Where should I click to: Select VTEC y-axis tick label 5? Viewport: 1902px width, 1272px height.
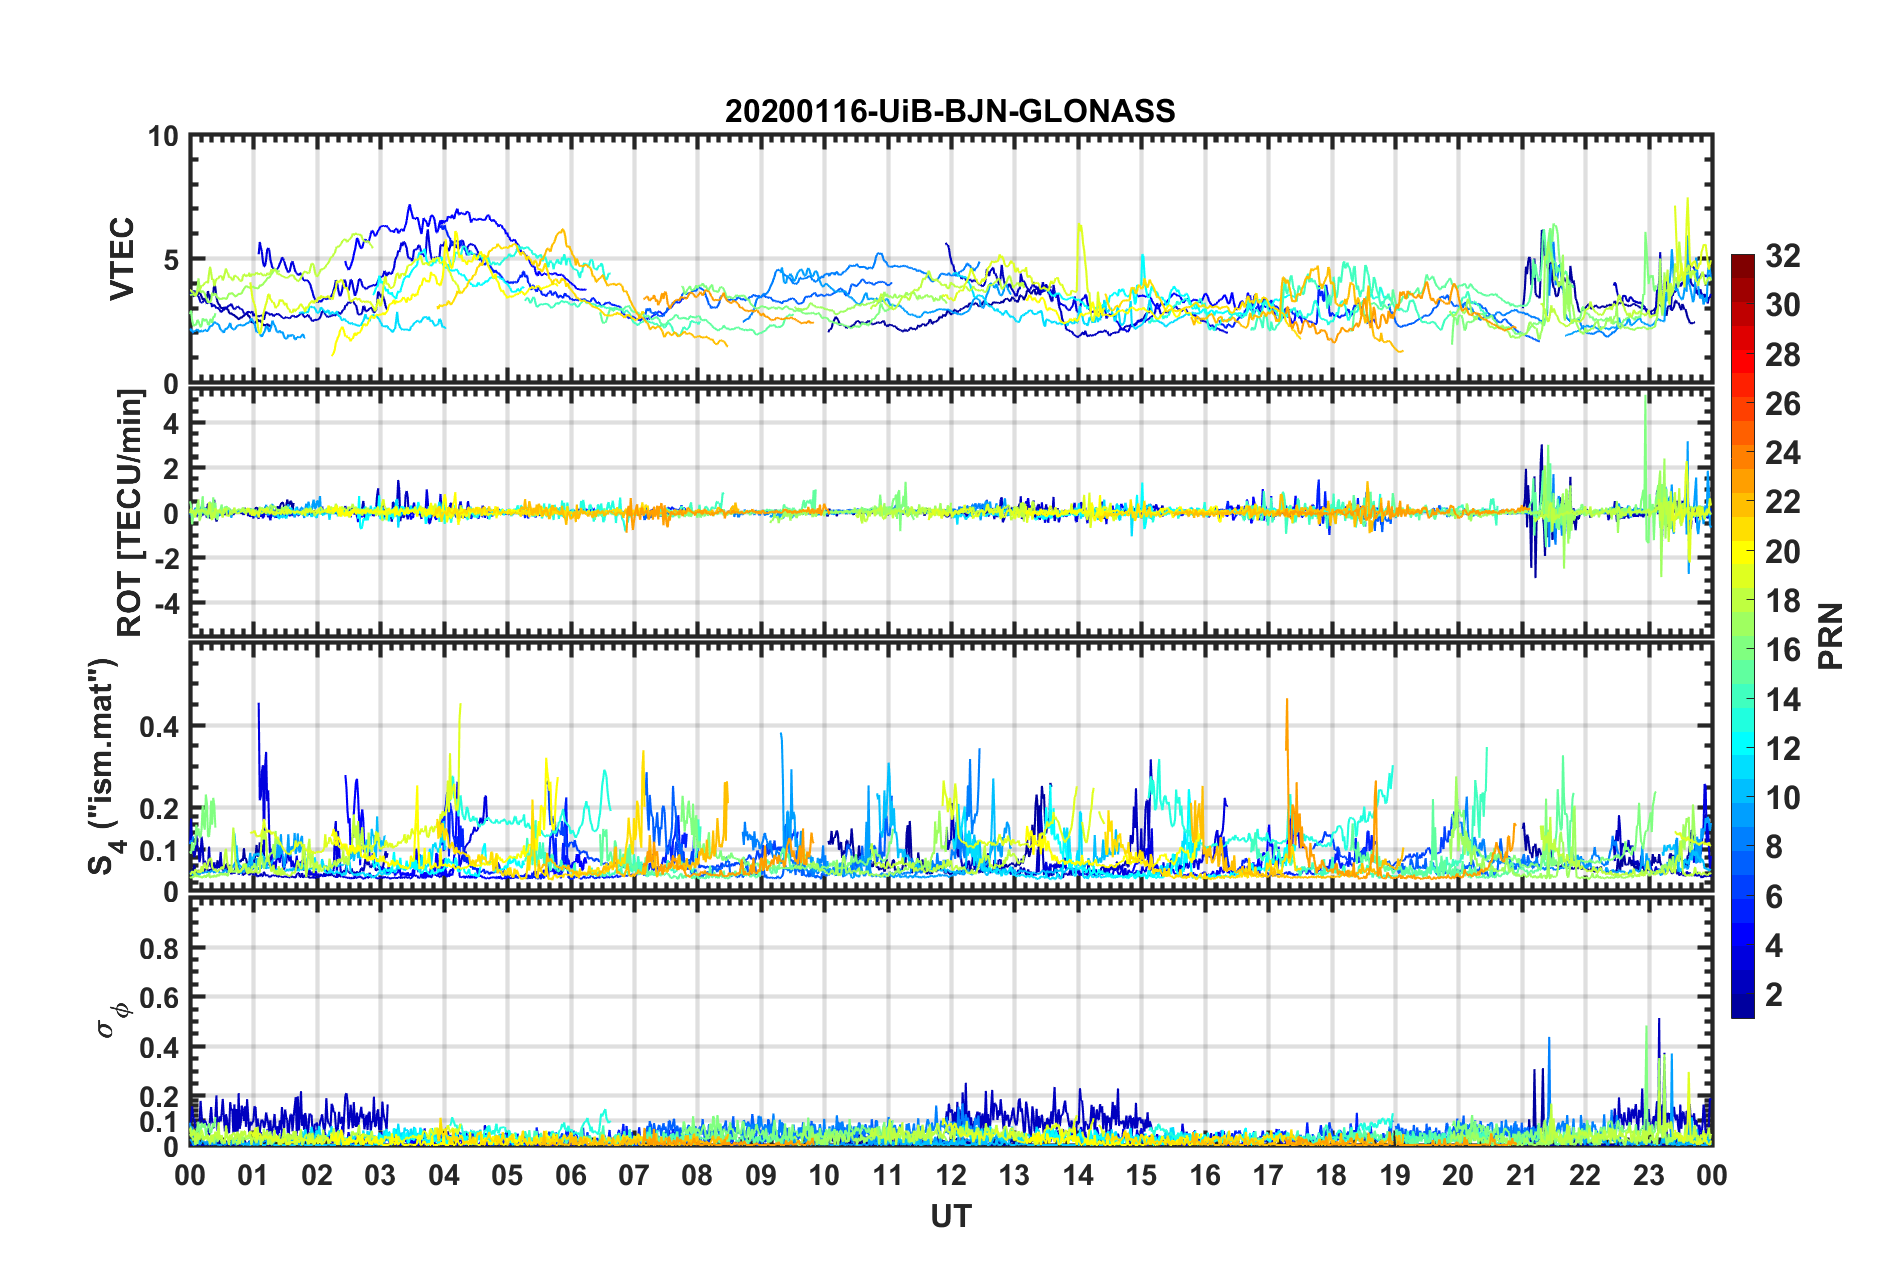pos(171,260)
